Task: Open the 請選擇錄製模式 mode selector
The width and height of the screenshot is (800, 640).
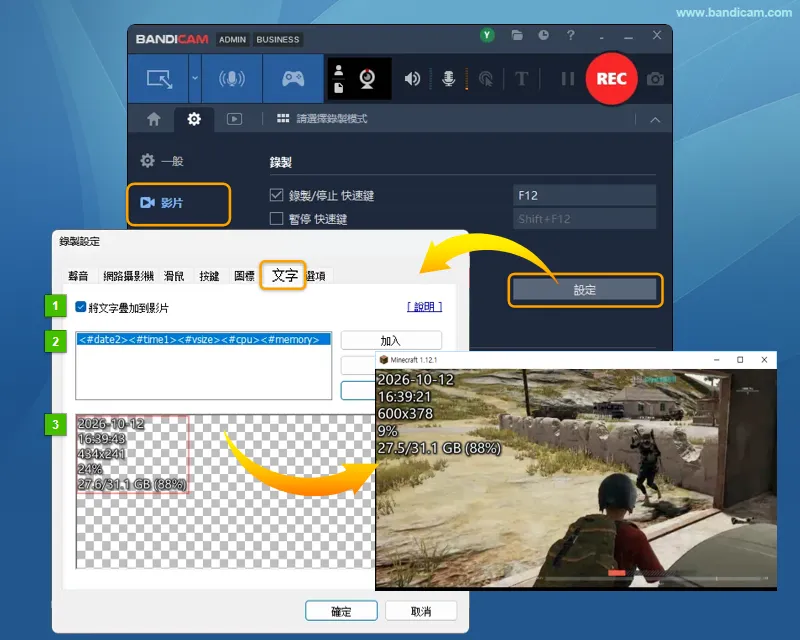Action: (x=322, y=119)
